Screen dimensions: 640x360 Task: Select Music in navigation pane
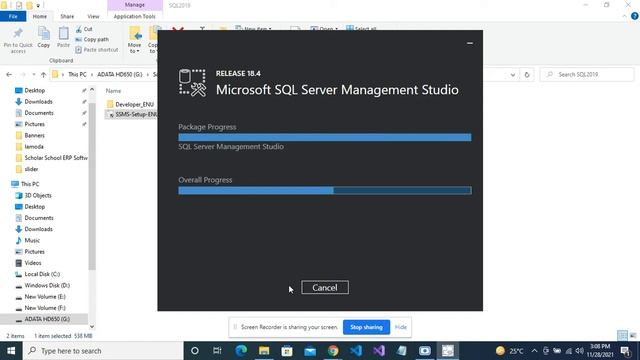(x=32, y=240)
